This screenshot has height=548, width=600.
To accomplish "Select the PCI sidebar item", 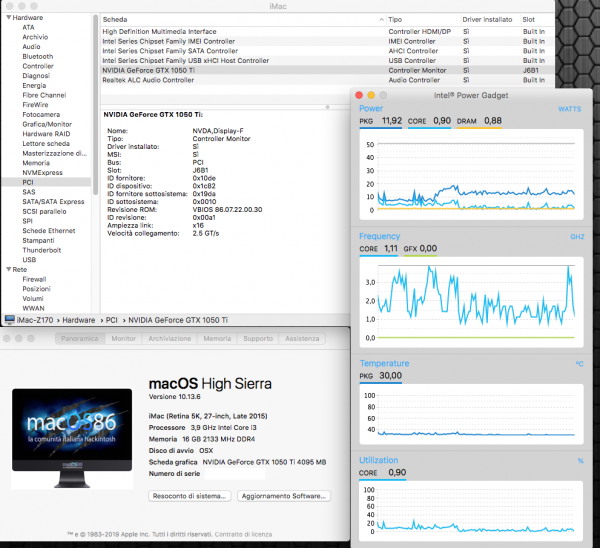I will pos(46,182).
